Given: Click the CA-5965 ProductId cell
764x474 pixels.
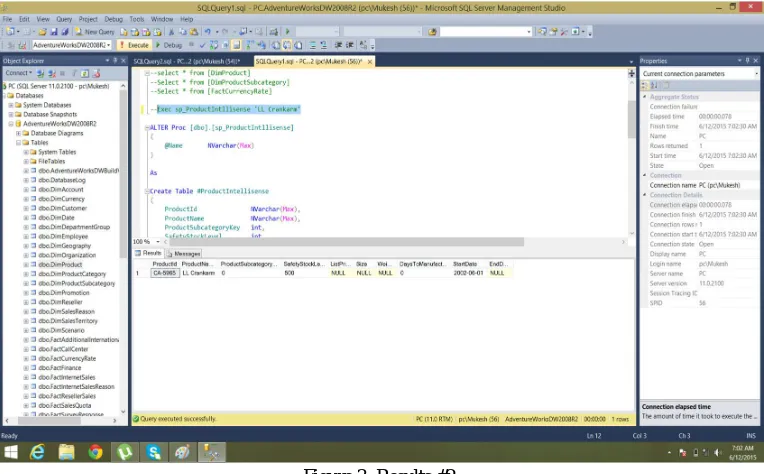Looking at the screenshot, I should point(164,273).
